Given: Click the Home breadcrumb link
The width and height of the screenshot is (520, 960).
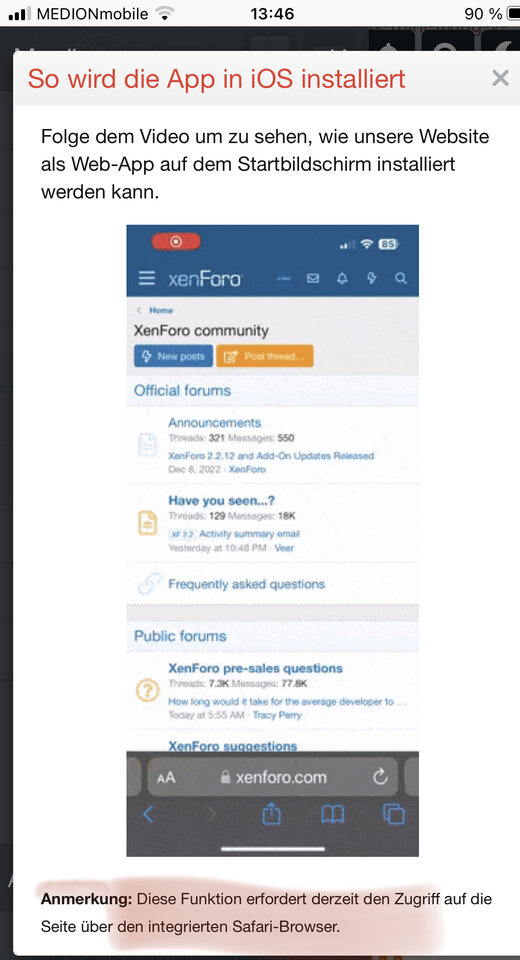Looking at the screenshot, I should click(x=161, y=310).
